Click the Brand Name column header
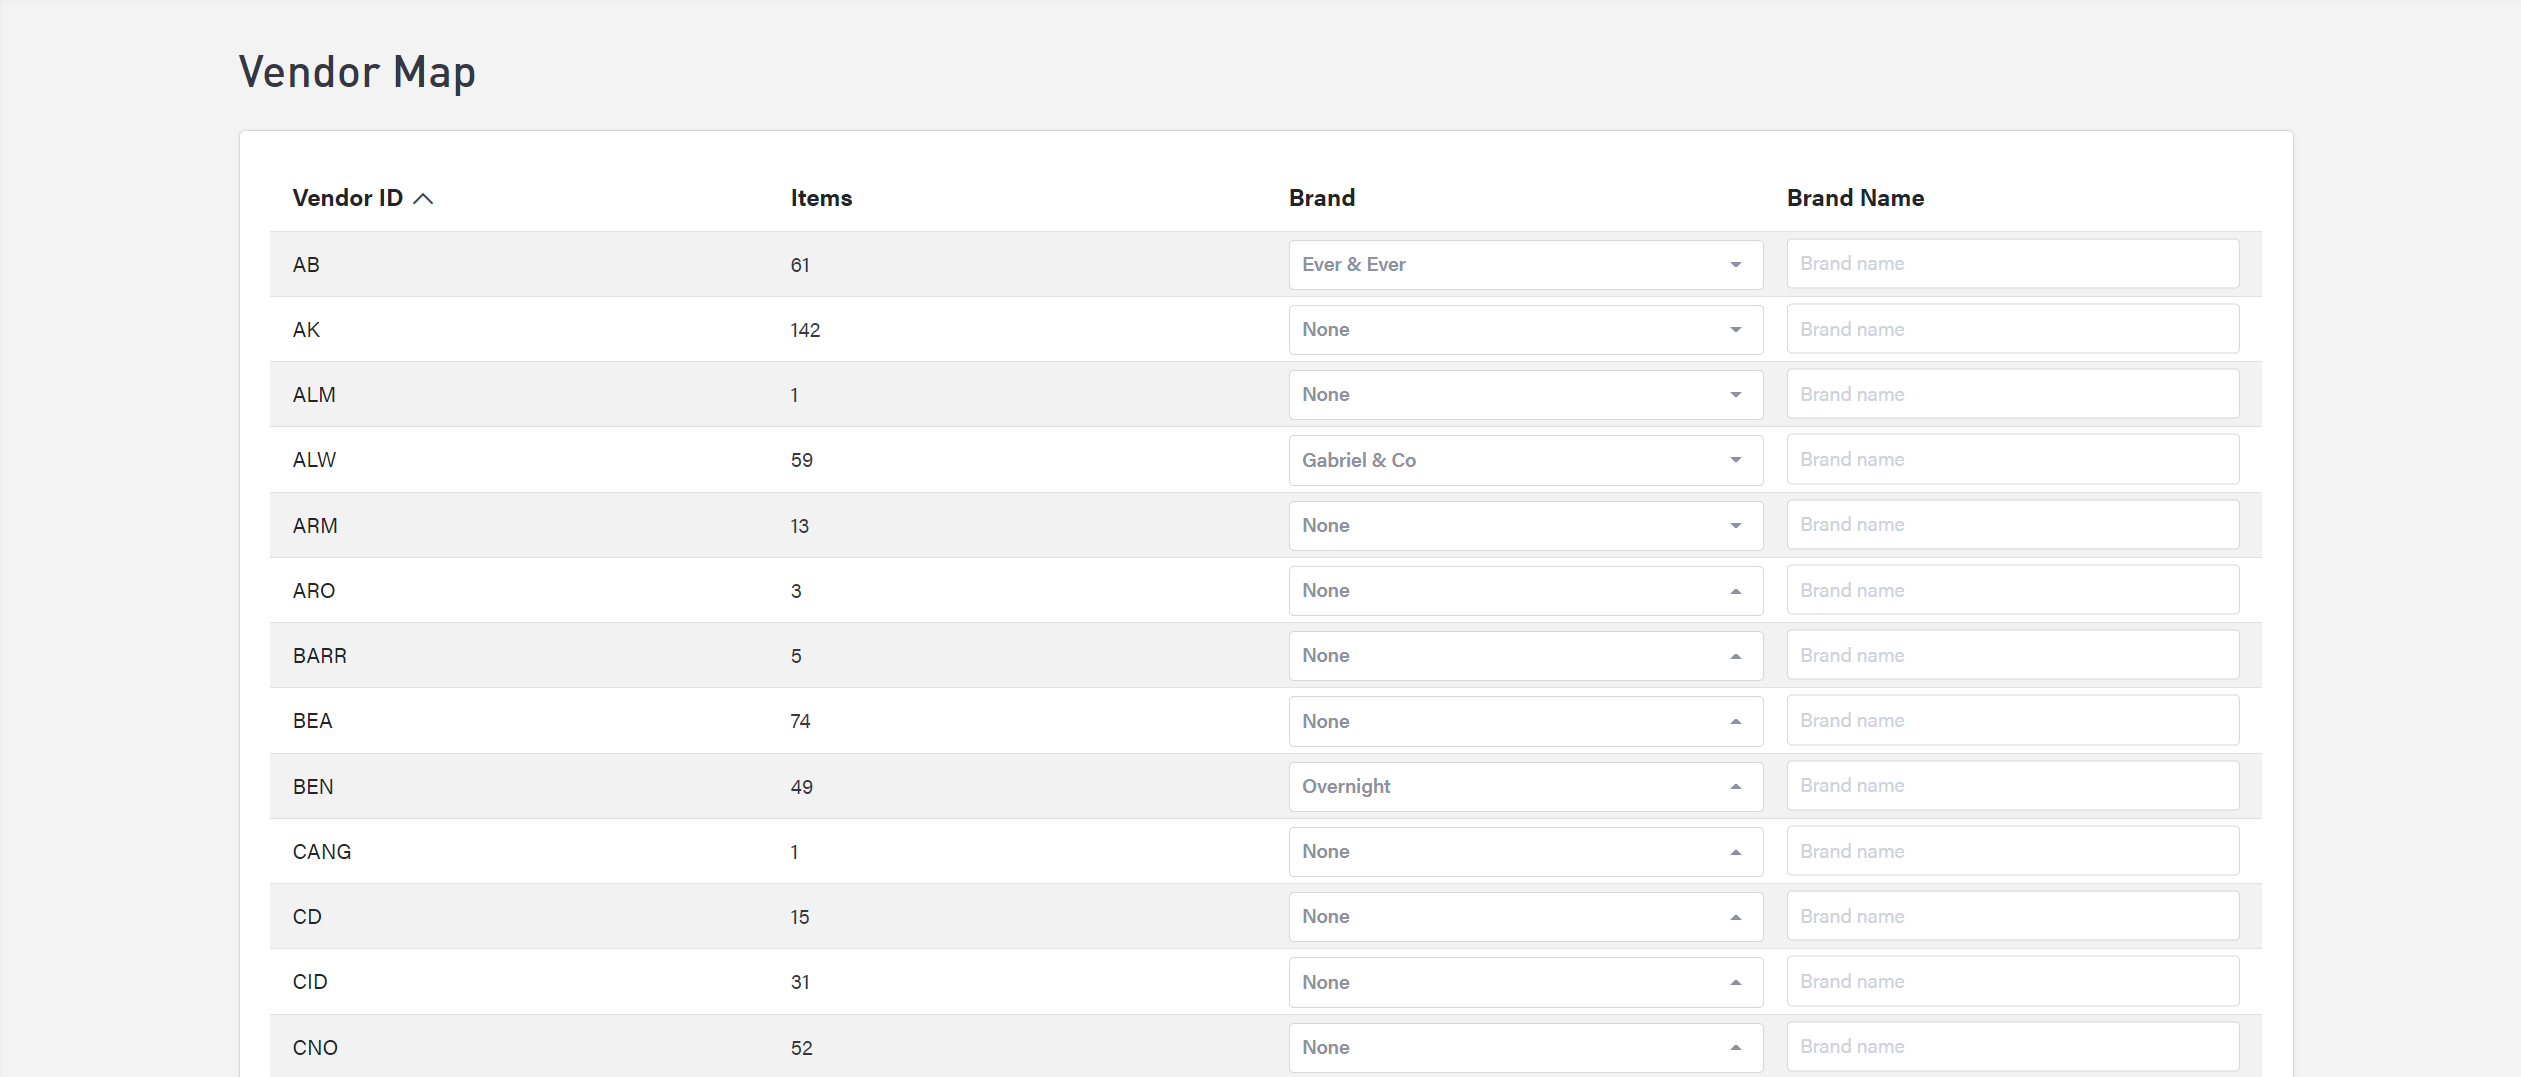Viewport: 2521px width, 1077px height. coord(1855,198)
